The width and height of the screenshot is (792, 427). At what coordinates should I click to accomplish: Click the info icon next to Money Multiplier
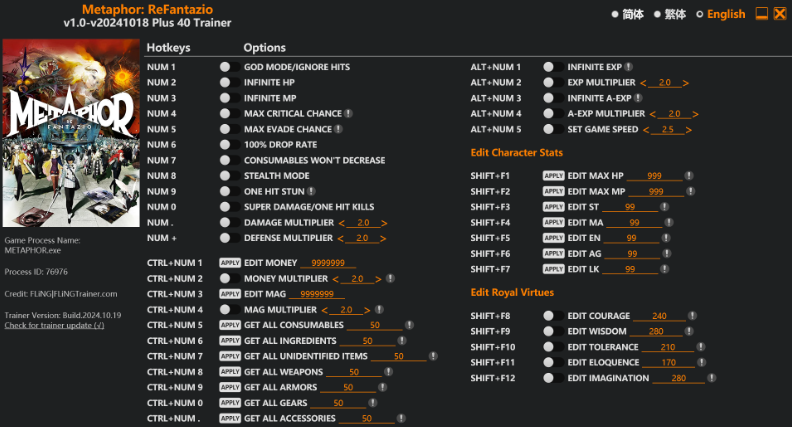click(390, 279)
